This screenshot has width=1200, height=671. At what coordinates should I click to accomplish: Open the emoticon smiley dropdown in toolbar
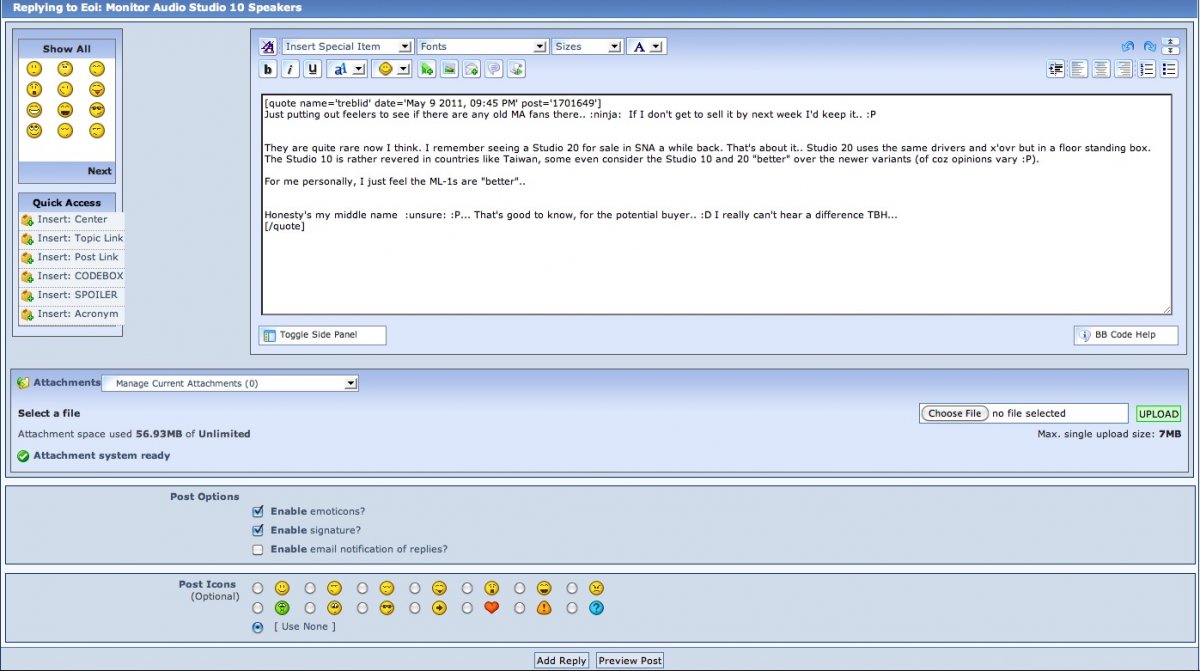[391, 69]
